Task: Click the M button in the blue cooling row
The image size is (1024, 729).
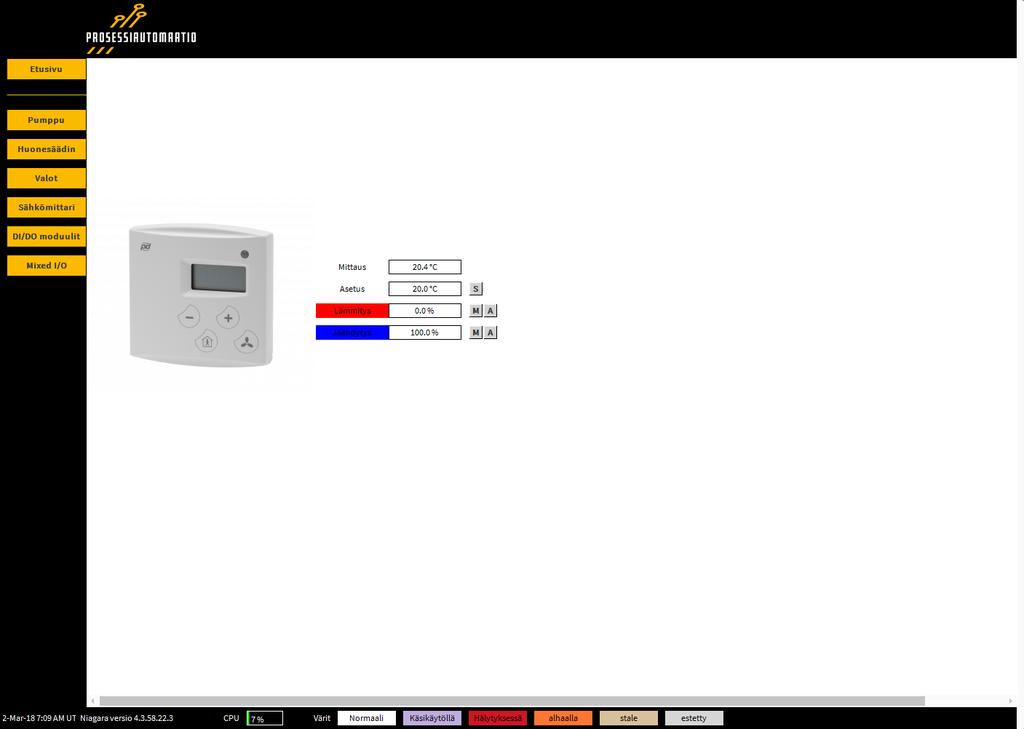Action: [475, 332]
